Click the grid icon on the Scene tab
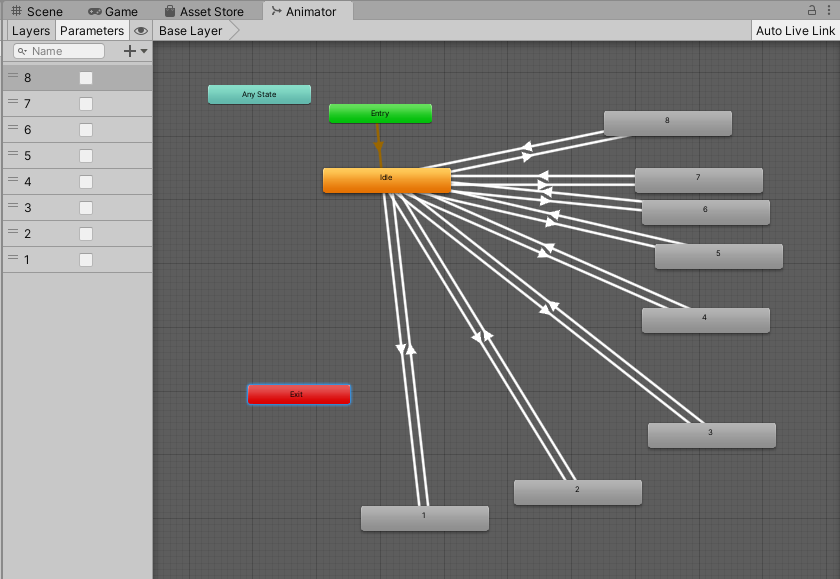Image resolution: width=840 pixels, height=579 pixels. click(16, 10)
